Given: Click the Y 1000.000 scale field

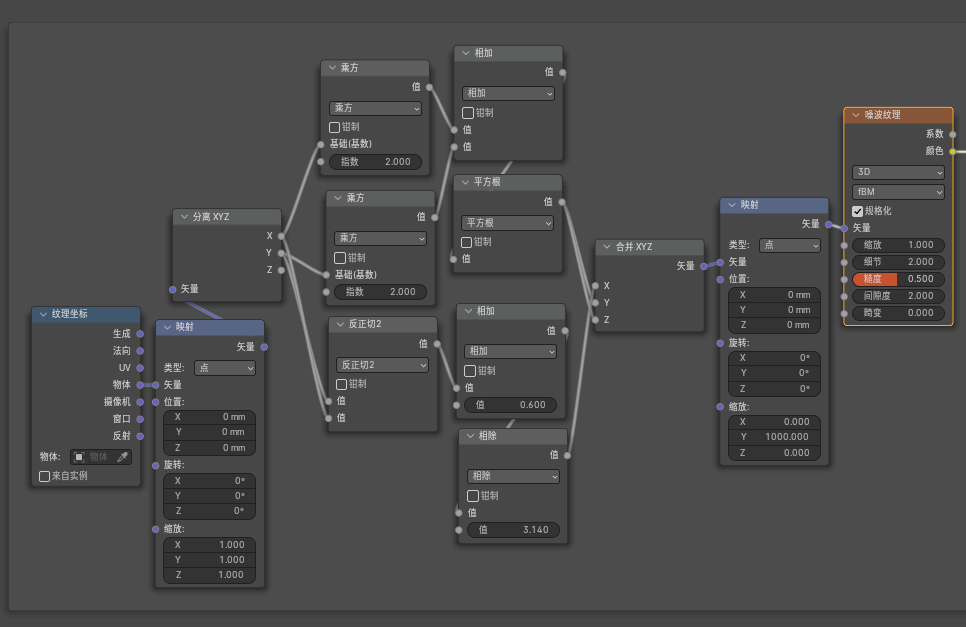Looking at the screenshot, I should point(775,436).
